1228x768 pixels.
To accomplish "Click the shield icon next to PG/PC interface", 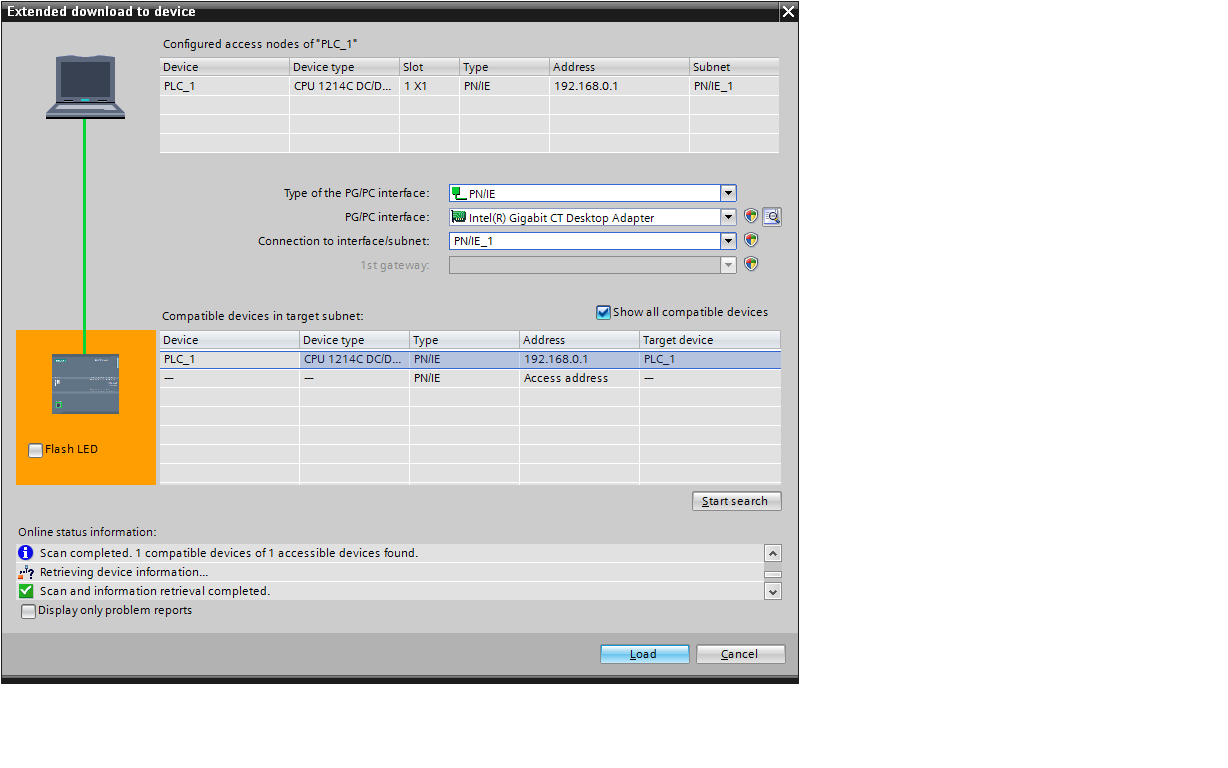I will [x=751, y=216].
